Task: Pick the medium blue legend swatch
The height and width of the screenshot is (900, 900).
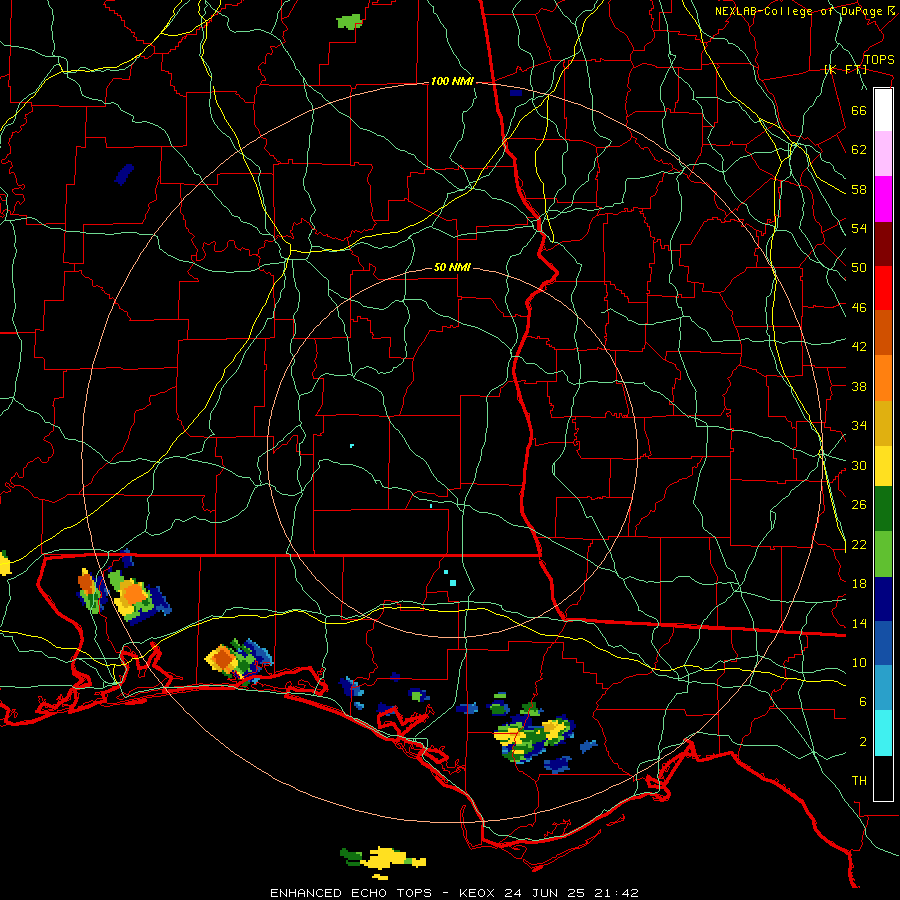Action: (x=883, y=643)
